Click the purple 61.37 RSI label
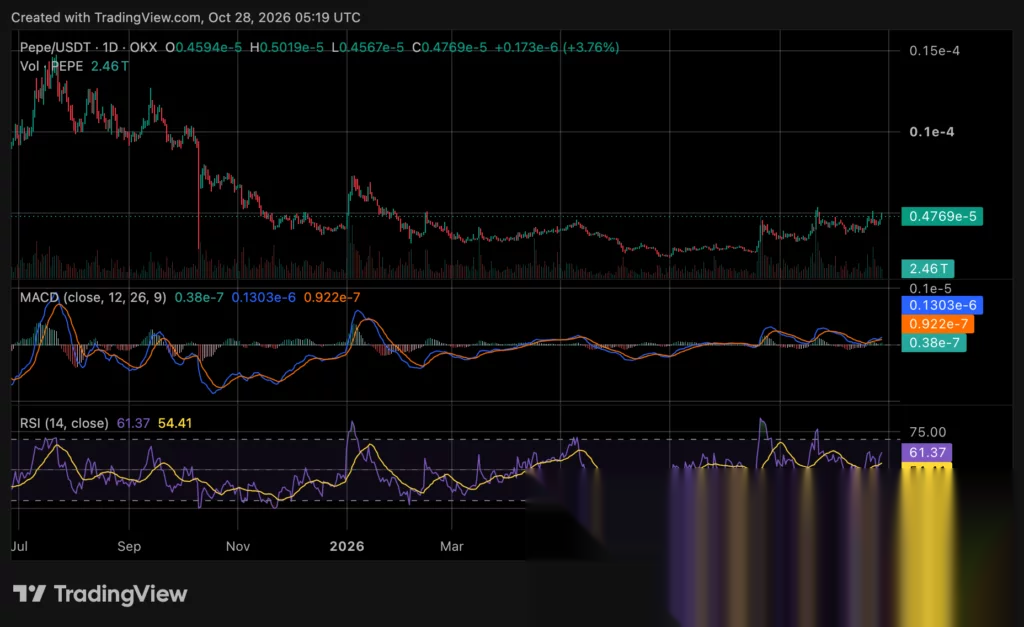This screenshot has width=1024, height=627. point(926,453)
